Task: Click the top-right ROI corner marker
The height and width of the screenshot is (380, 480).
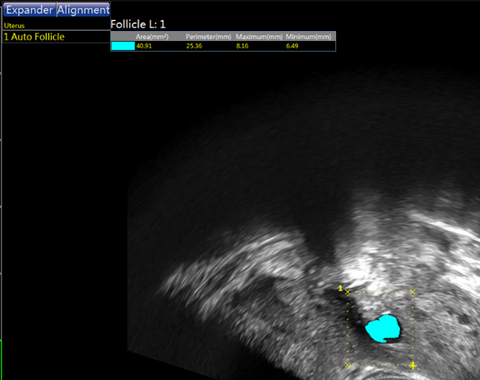Action: (413, 292)
